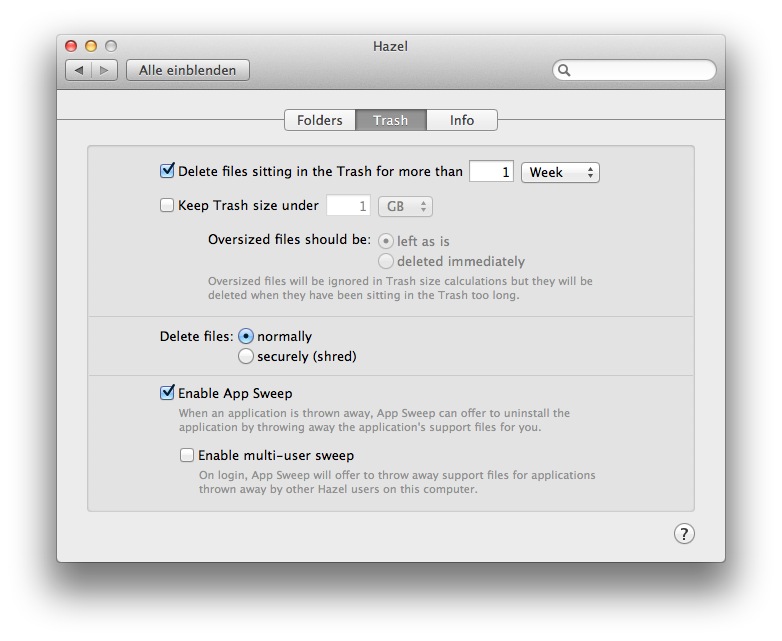Select normally delete files radio button
The image size is (782, 641).
point(246,336)
